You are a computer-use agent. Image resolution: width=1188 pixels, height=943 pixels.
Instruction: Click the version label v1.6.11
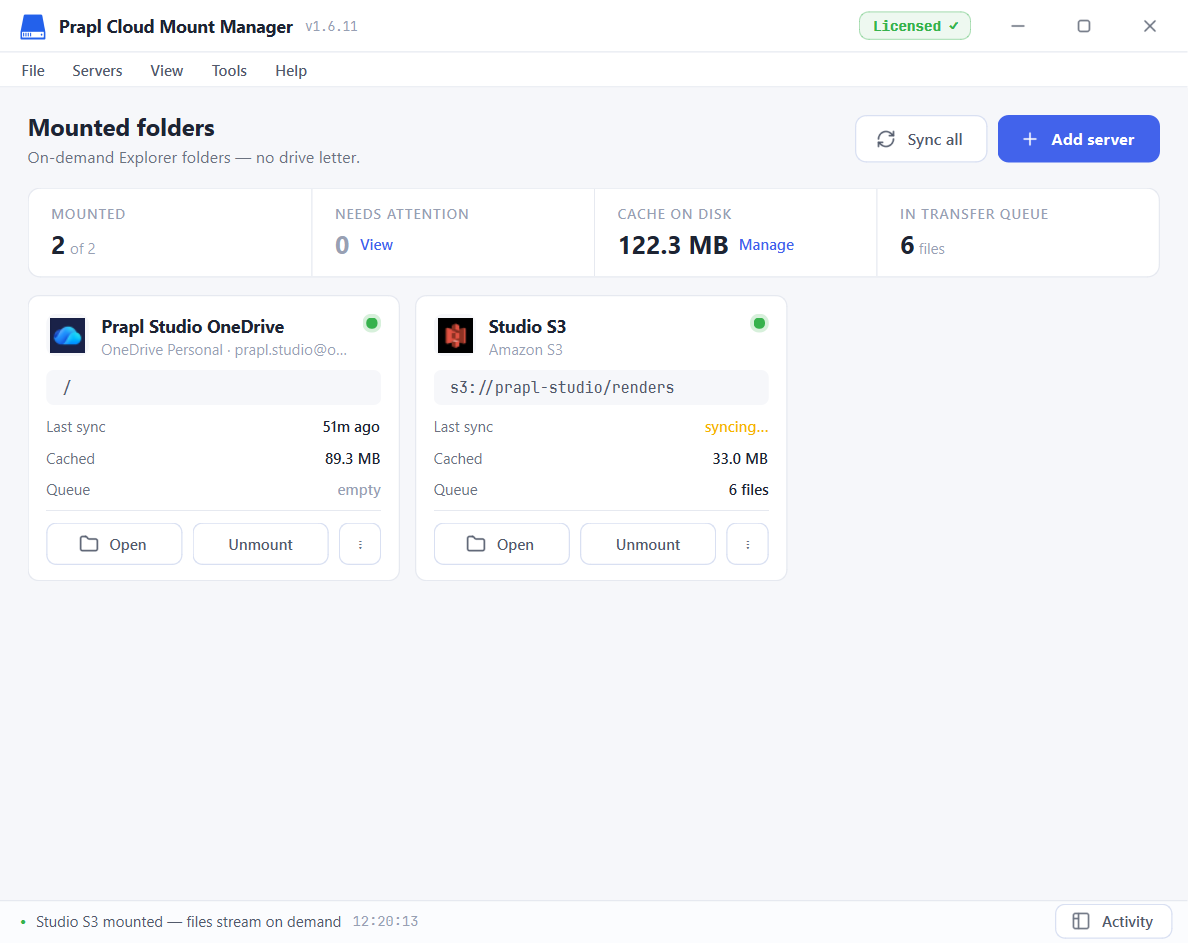[x=331, y=27]
